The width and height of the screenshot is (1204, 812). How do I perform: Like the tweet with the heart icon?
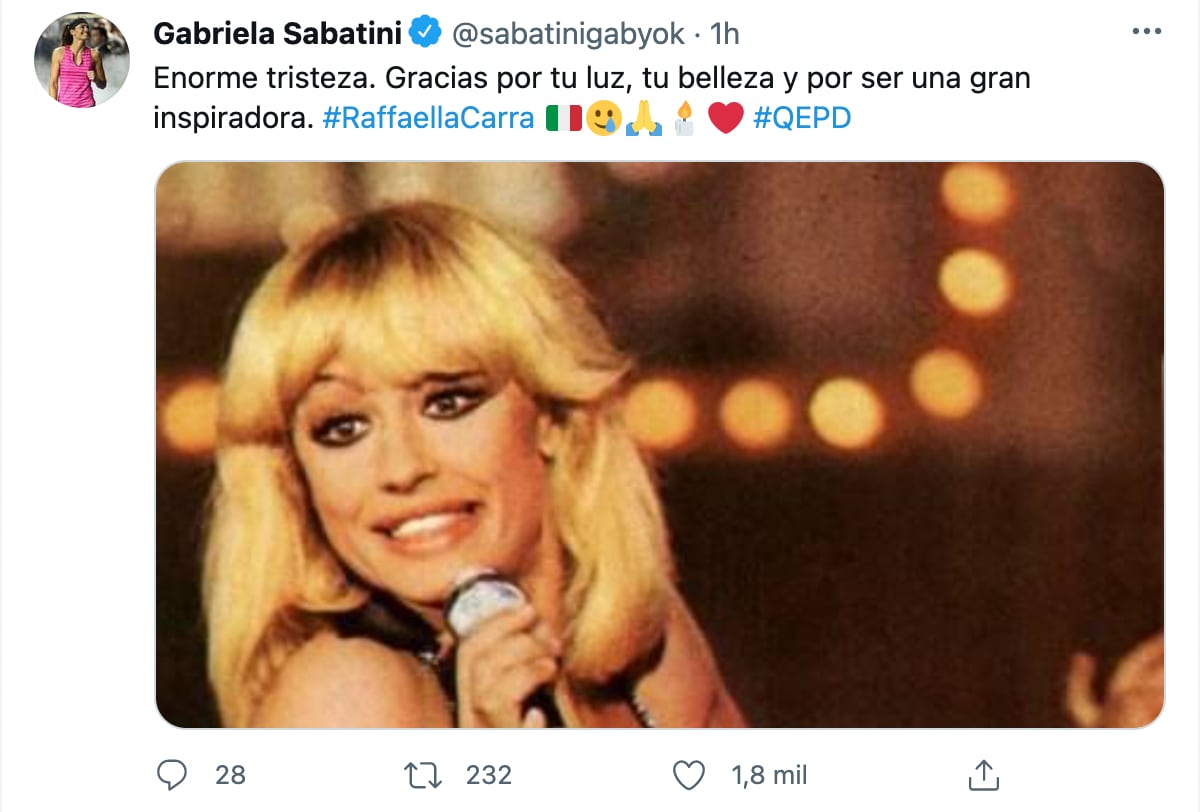pos(687,775)
